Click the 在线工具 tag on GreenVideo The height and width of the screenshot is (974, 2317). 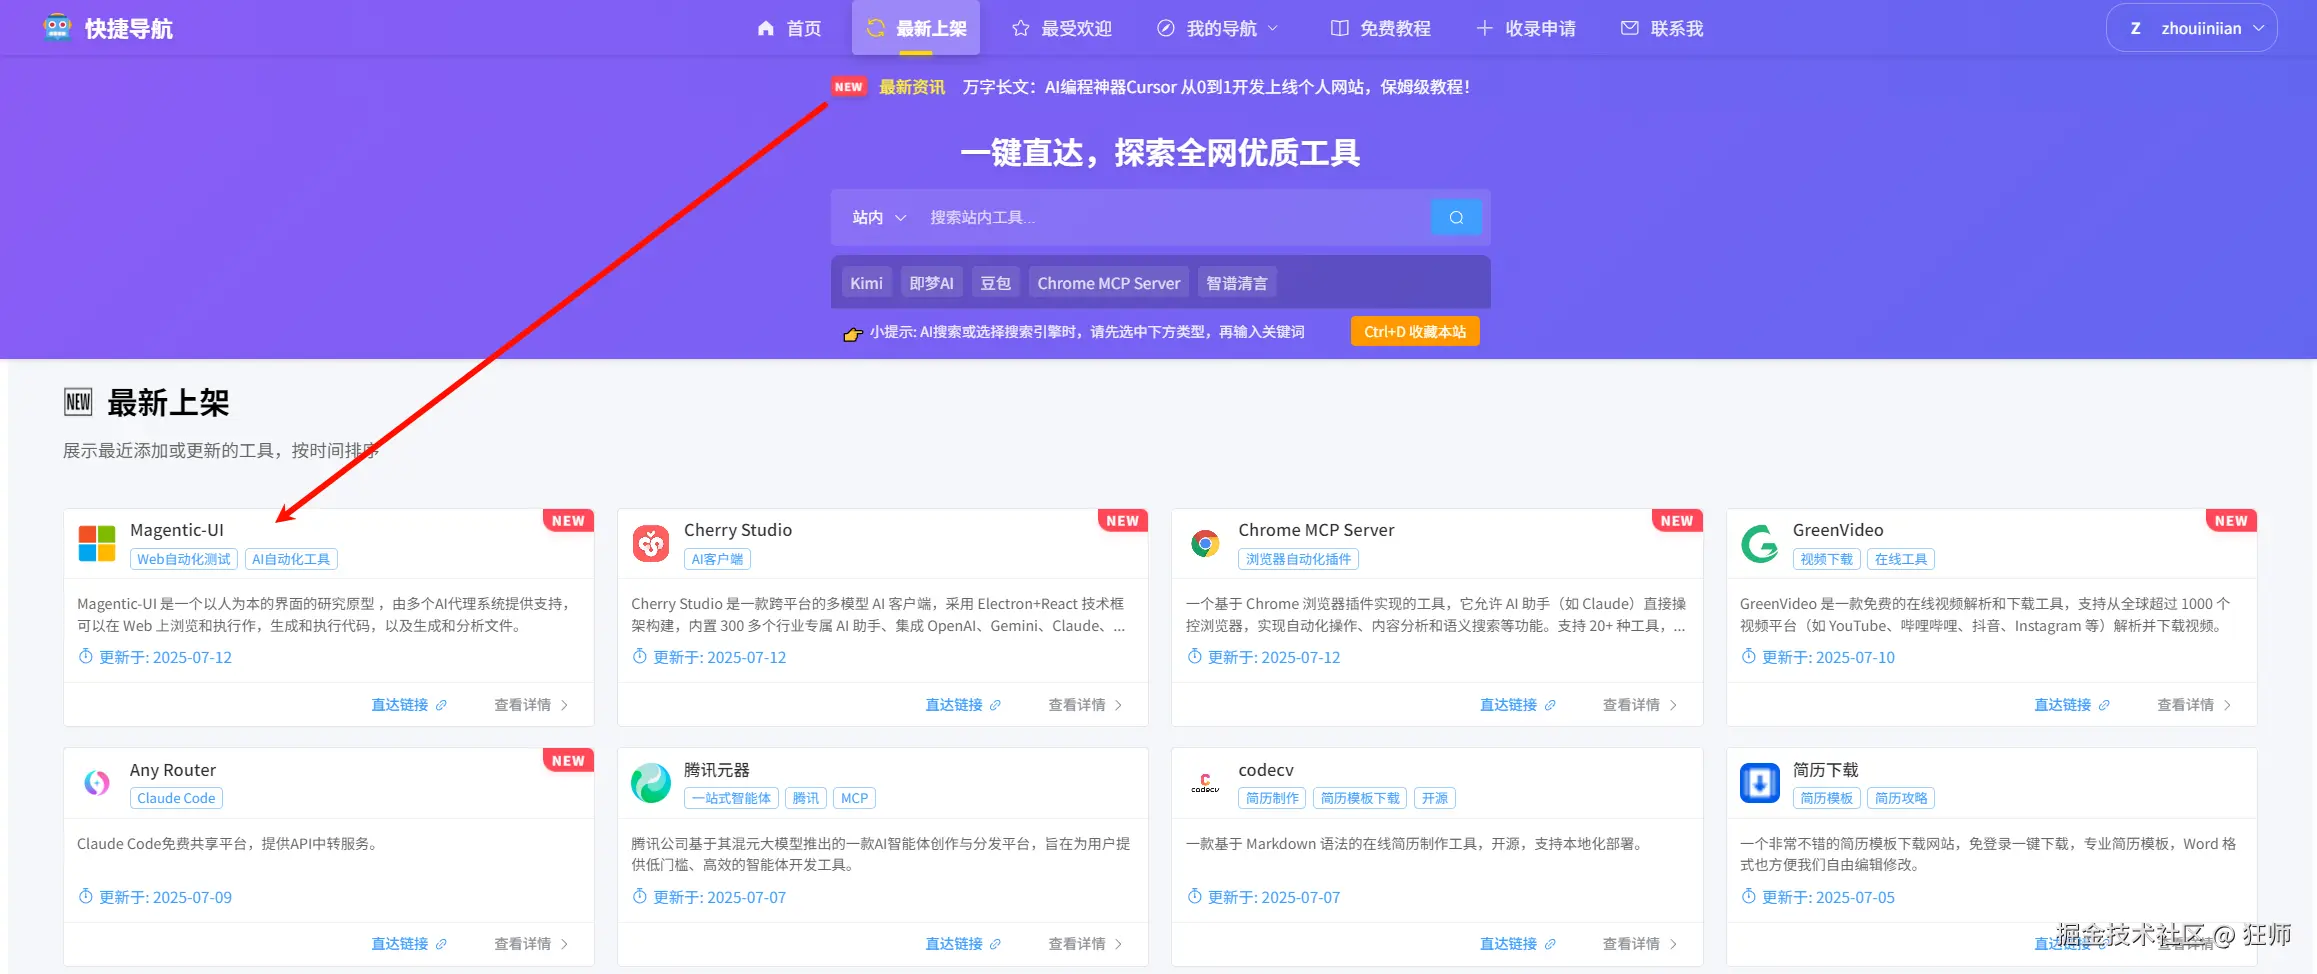(1901, 559)
